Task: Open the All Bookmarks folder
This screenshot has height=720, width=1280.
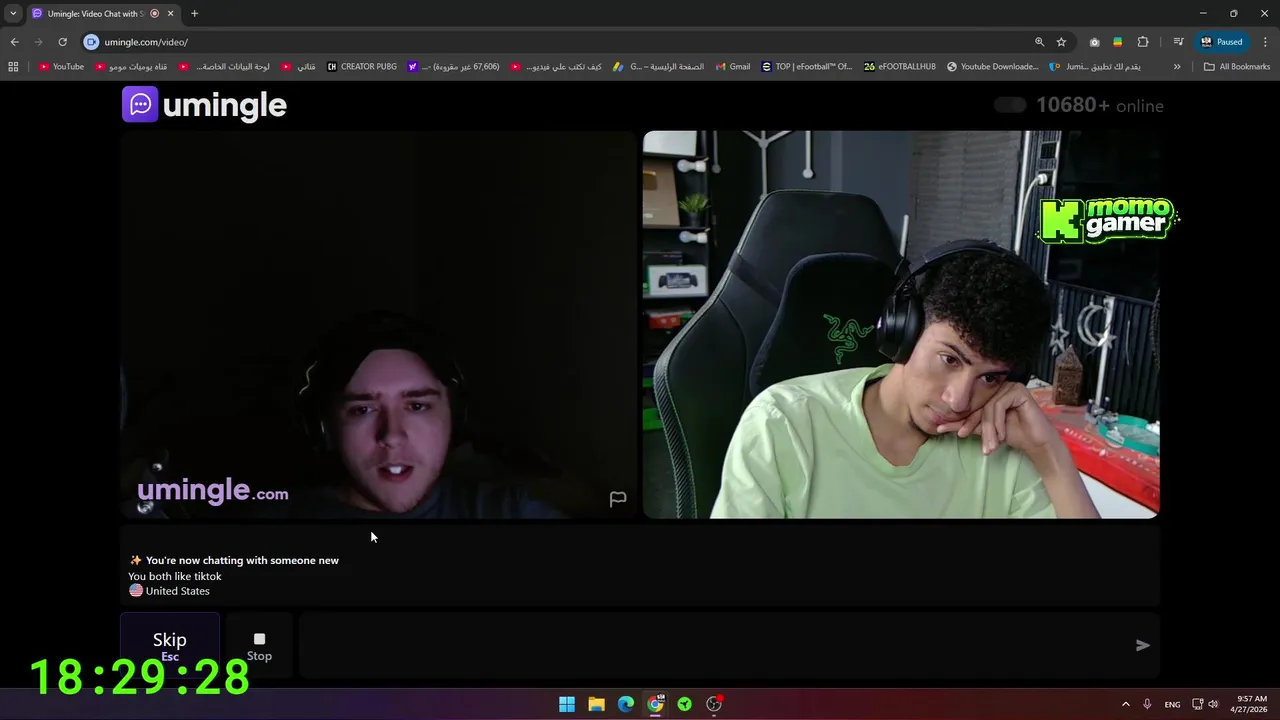Action: point(1237,67)
